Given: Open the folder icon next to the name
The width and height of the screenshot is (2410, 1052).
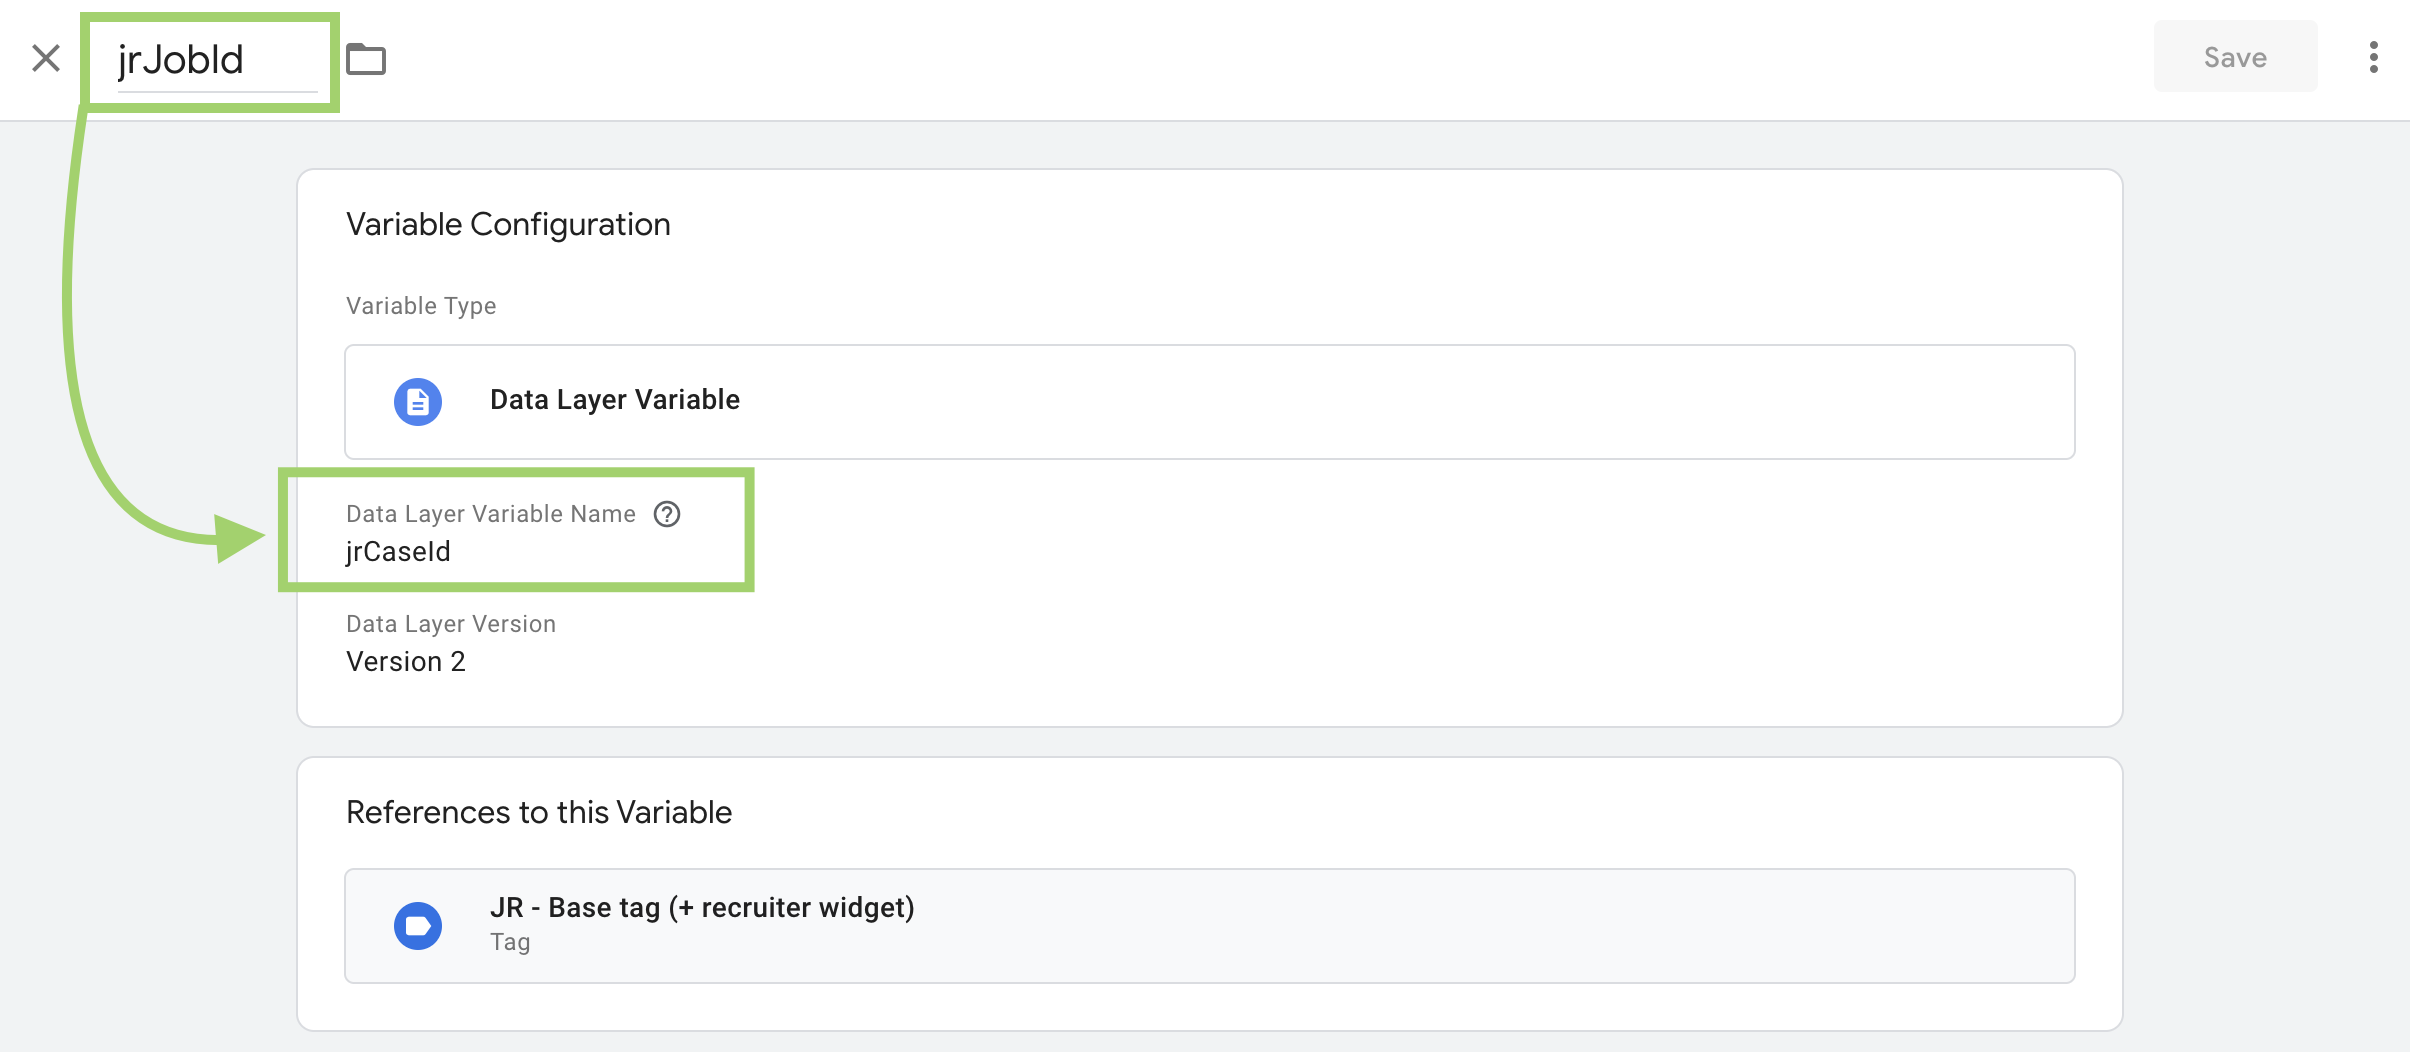Looking at the screenshot, I should (x=366, y=59).
